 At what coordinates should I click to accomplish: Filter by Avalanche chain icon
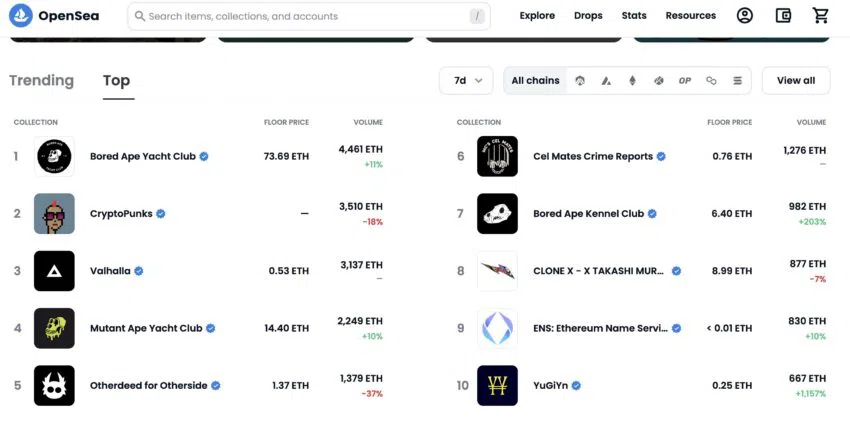[x=606, y=81]
